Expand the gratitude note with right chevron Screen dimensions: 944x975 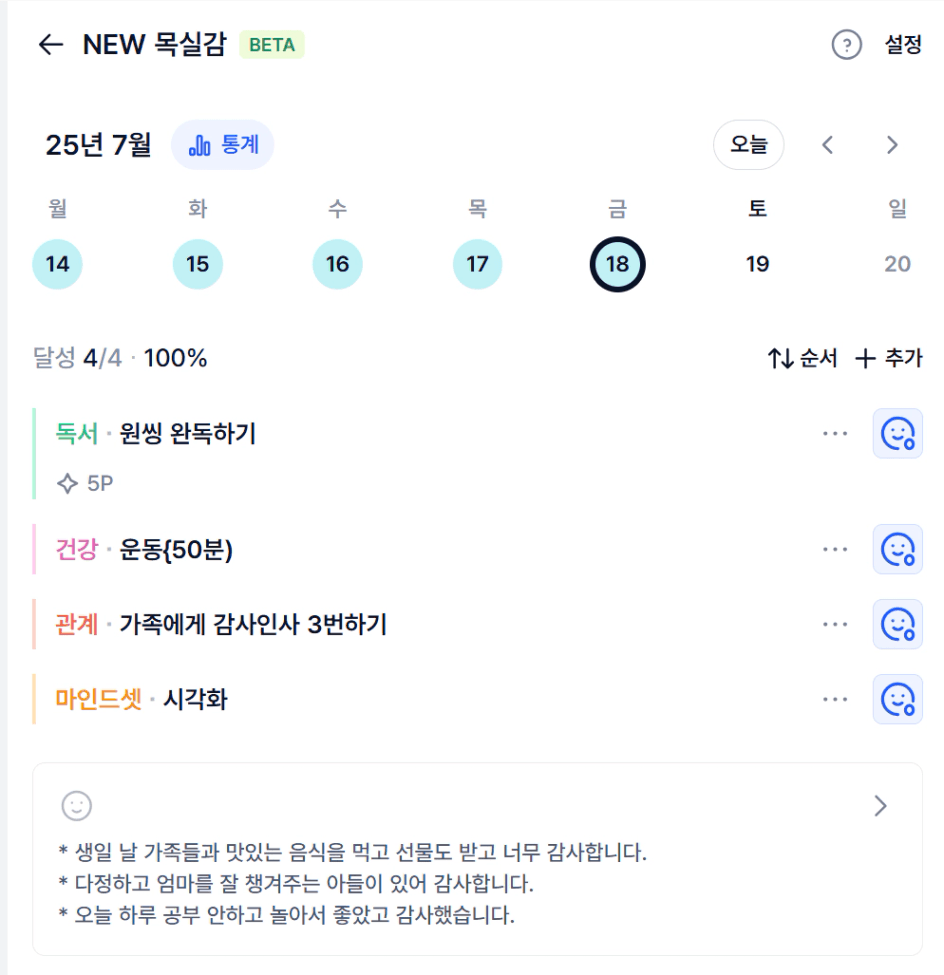pos(880,806)
